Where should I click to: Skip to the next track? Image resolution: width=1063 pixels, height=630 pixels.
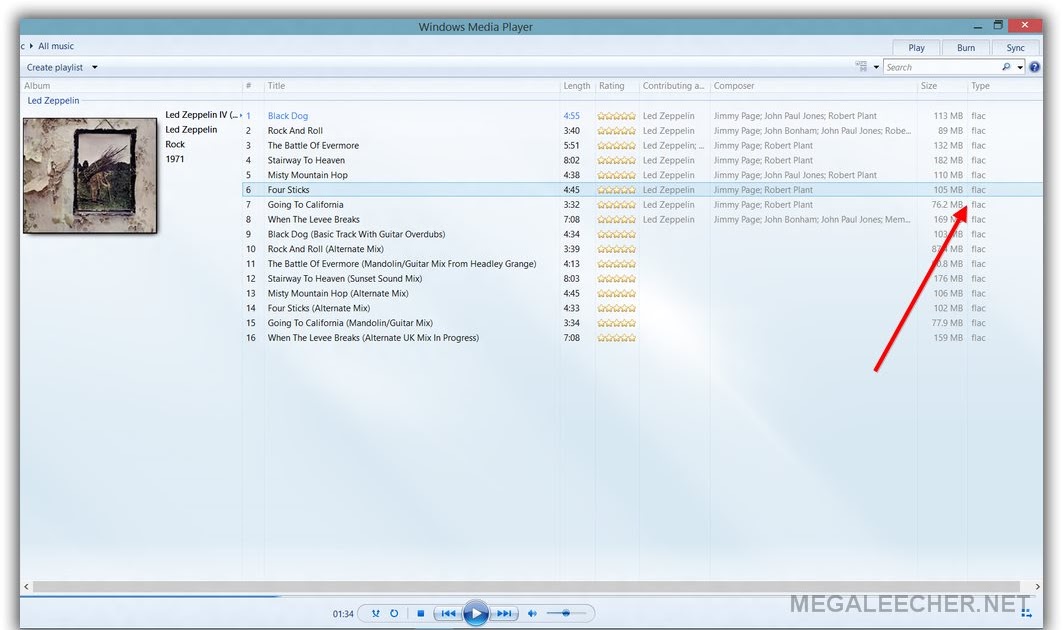tap(504, 613)
